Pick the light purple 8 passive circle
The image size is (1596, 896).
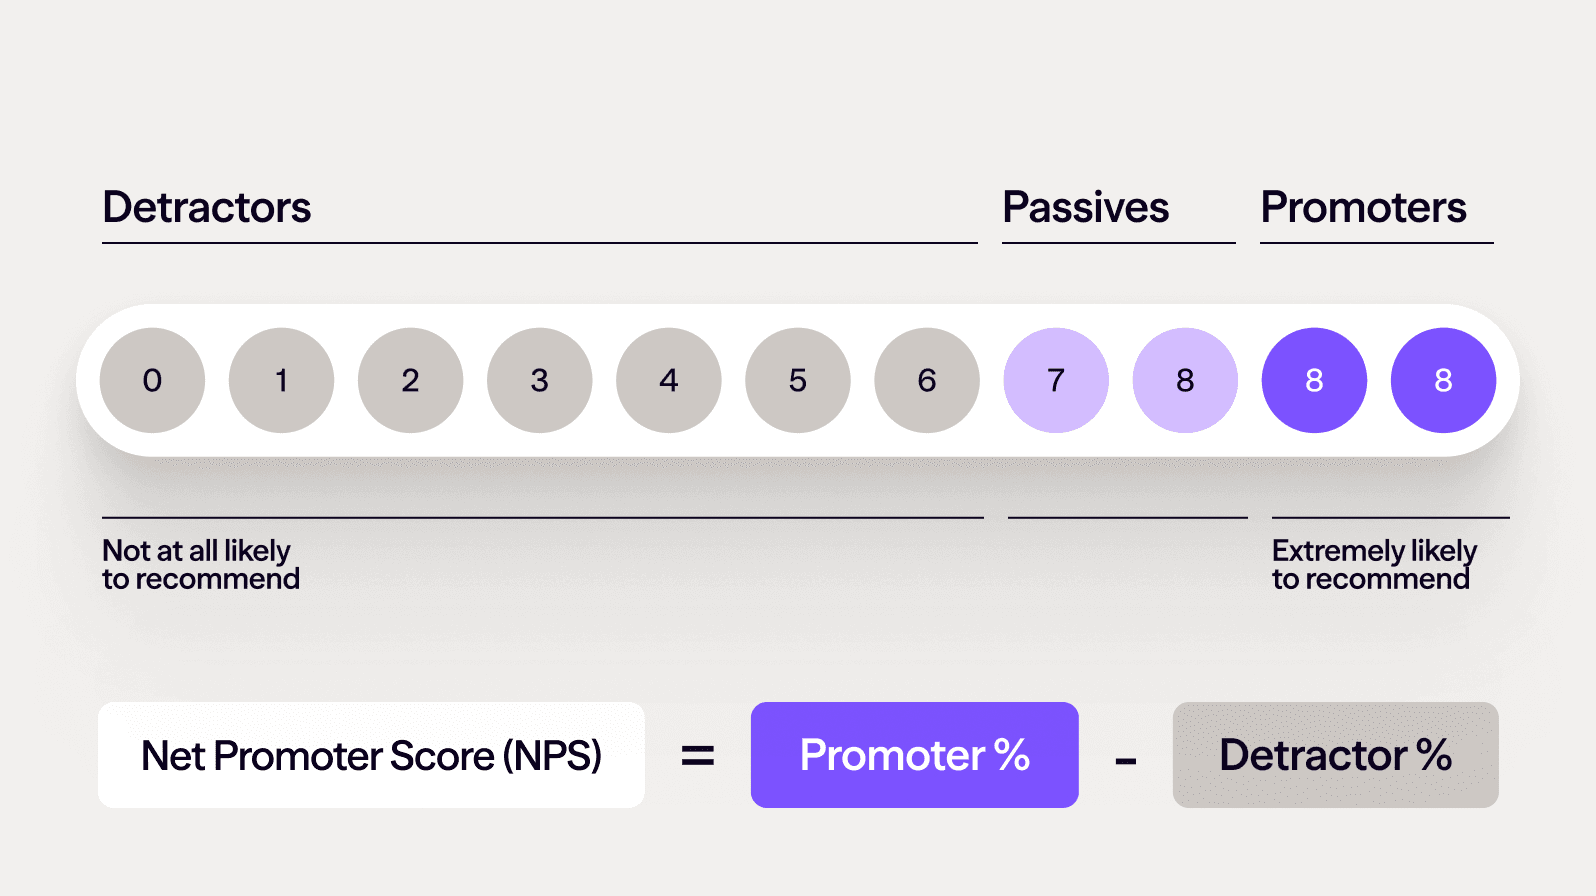[x=1184, y=380]
